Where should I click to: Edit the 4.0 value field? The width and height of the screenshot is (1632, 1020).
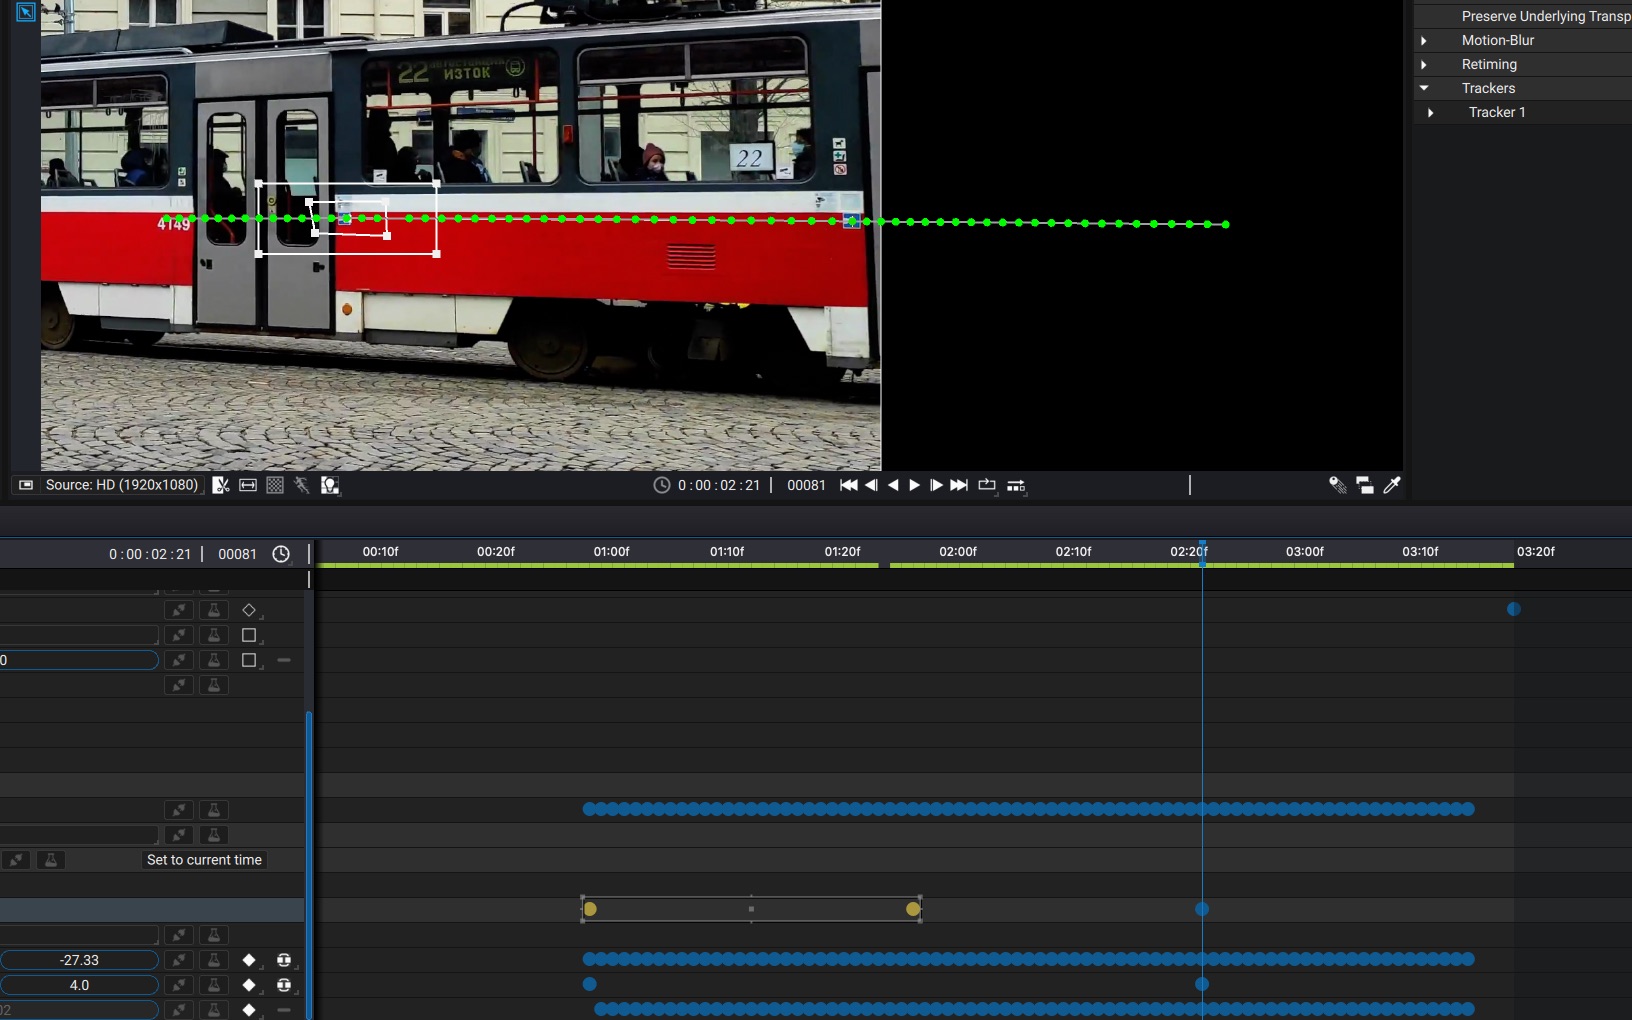tap(79, 985)
